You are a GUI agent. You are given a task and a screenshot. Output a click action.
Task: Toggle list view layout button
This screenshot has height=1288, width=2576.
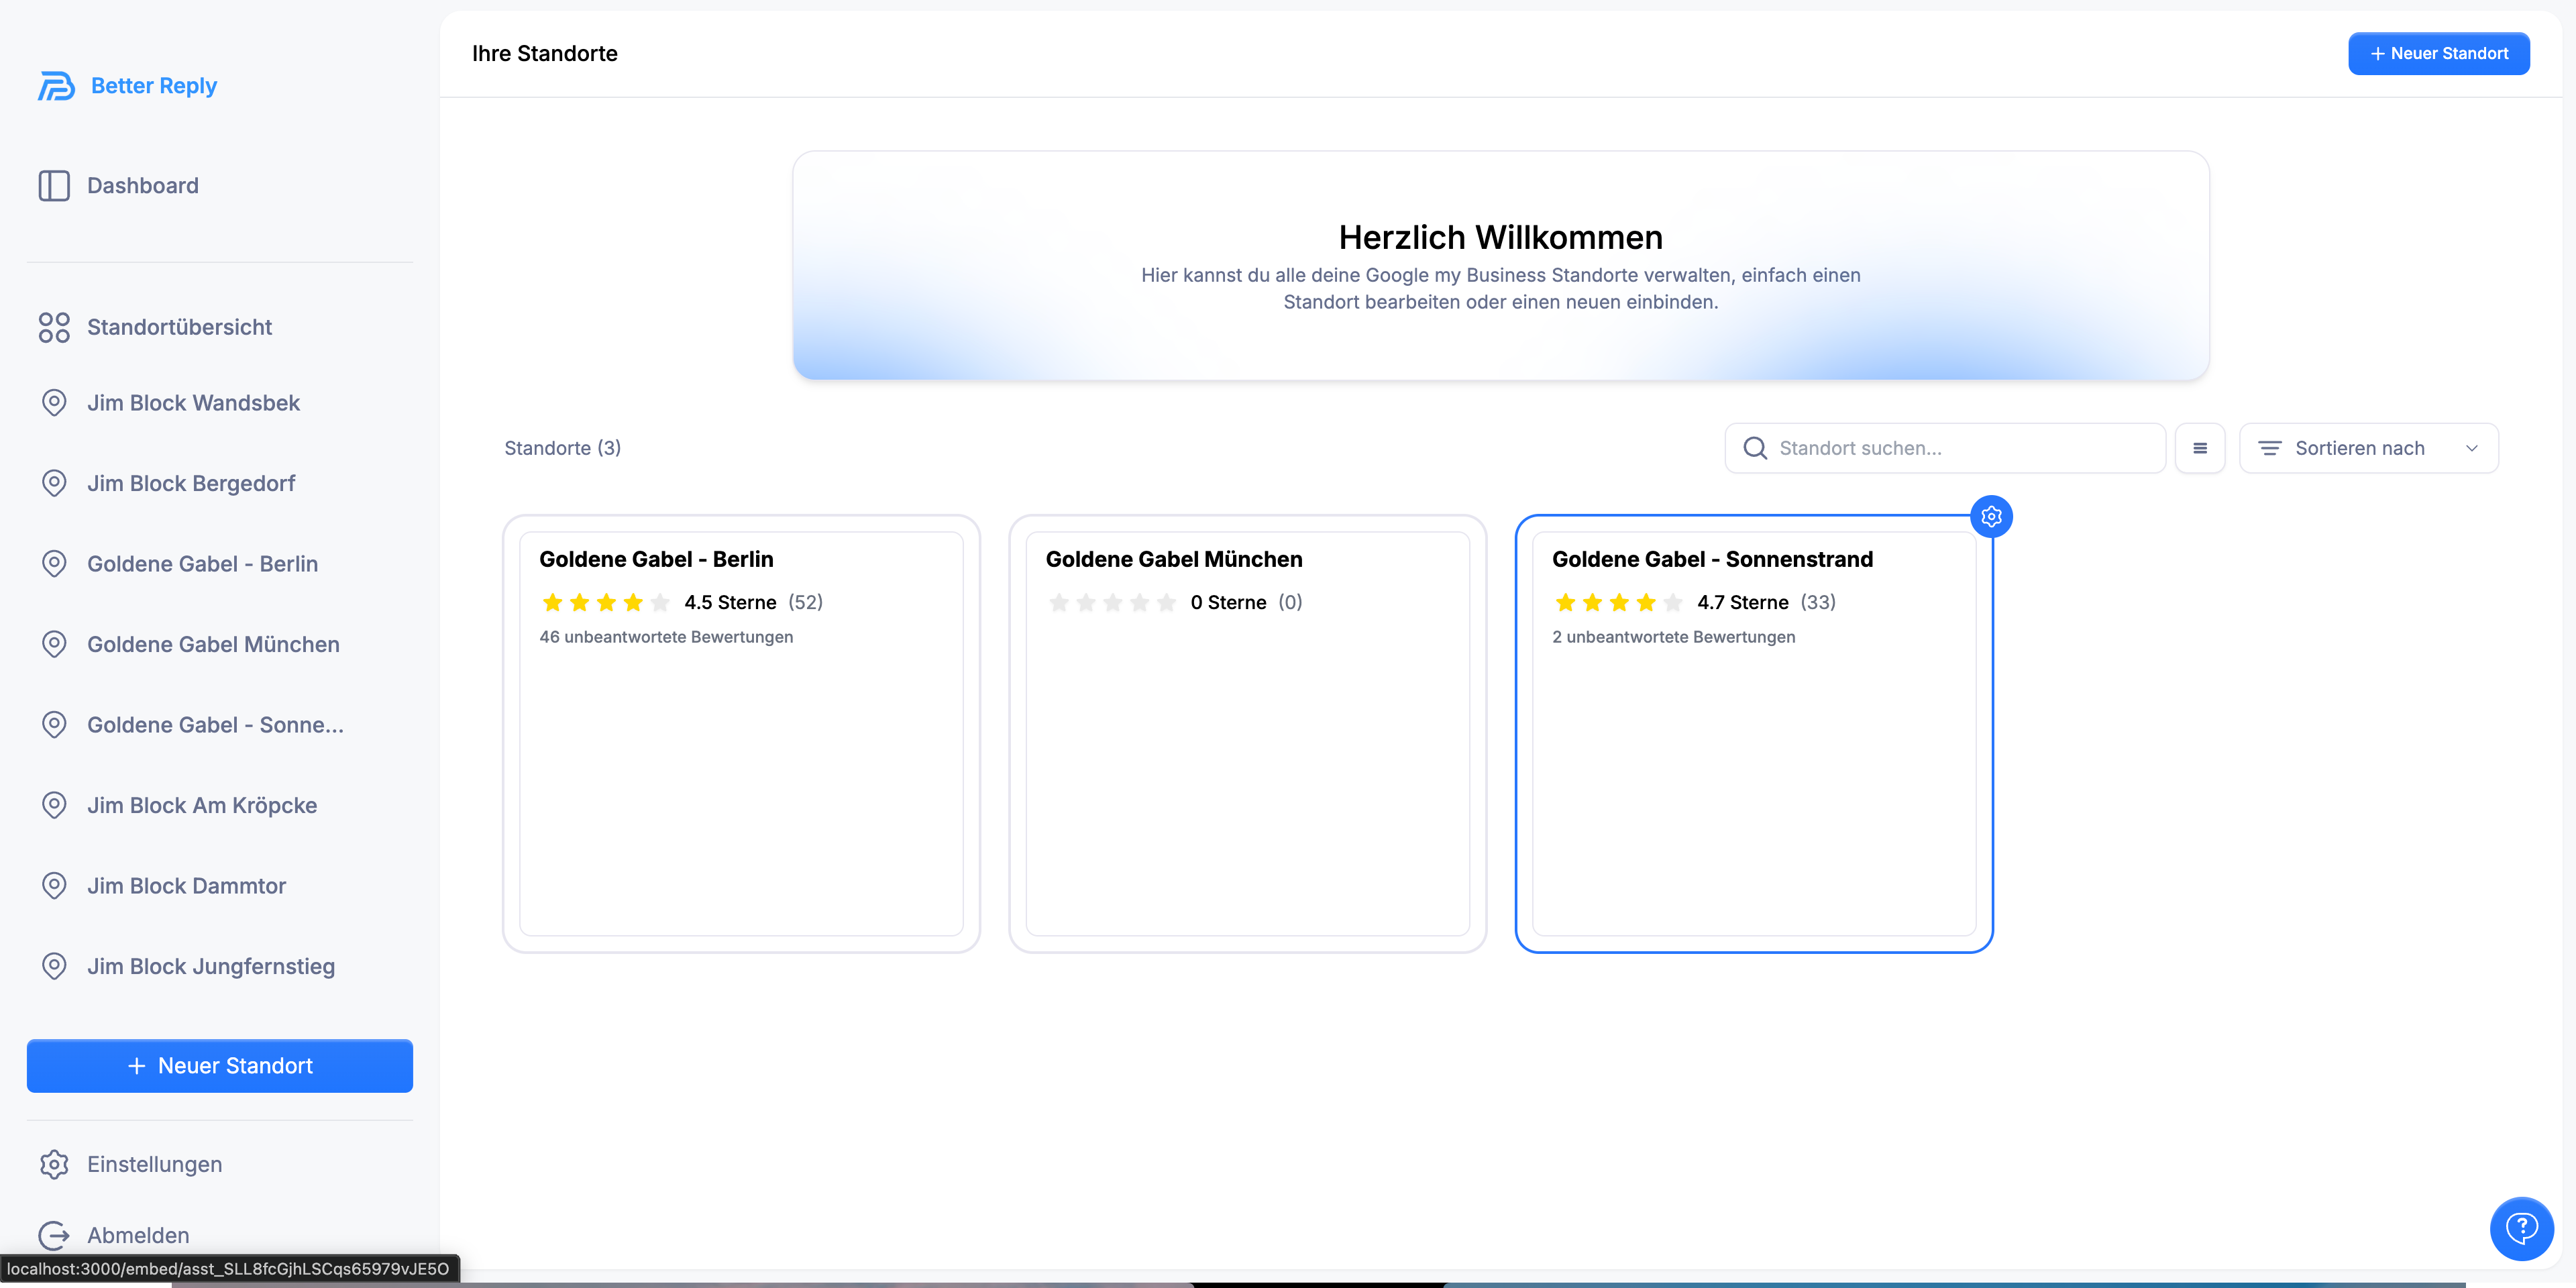(2199, 448)
